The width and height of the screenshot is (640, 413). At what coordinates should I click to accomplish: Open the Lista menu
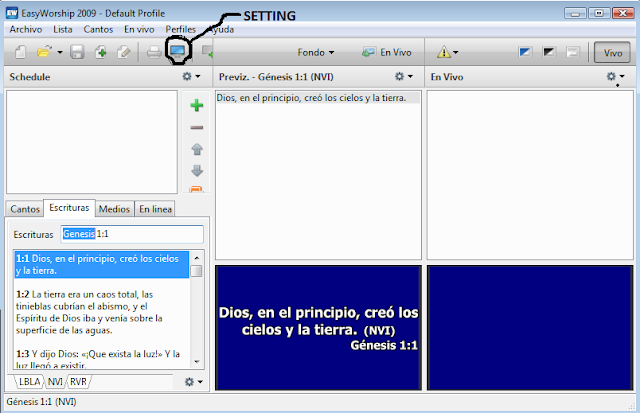62,29
